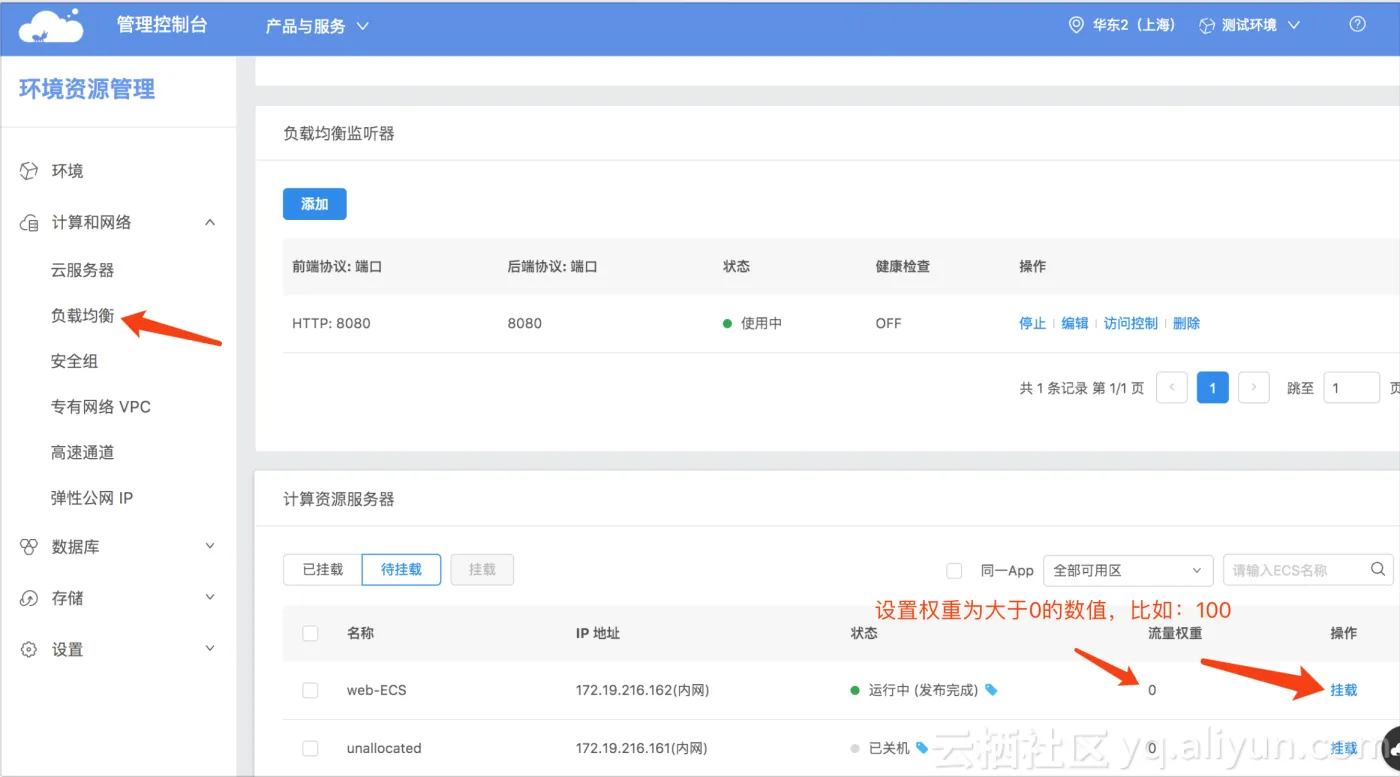The image size is (1400, 777).
Task: Click the 环境 cube icon in sidebar
Action: click(29, 171)
